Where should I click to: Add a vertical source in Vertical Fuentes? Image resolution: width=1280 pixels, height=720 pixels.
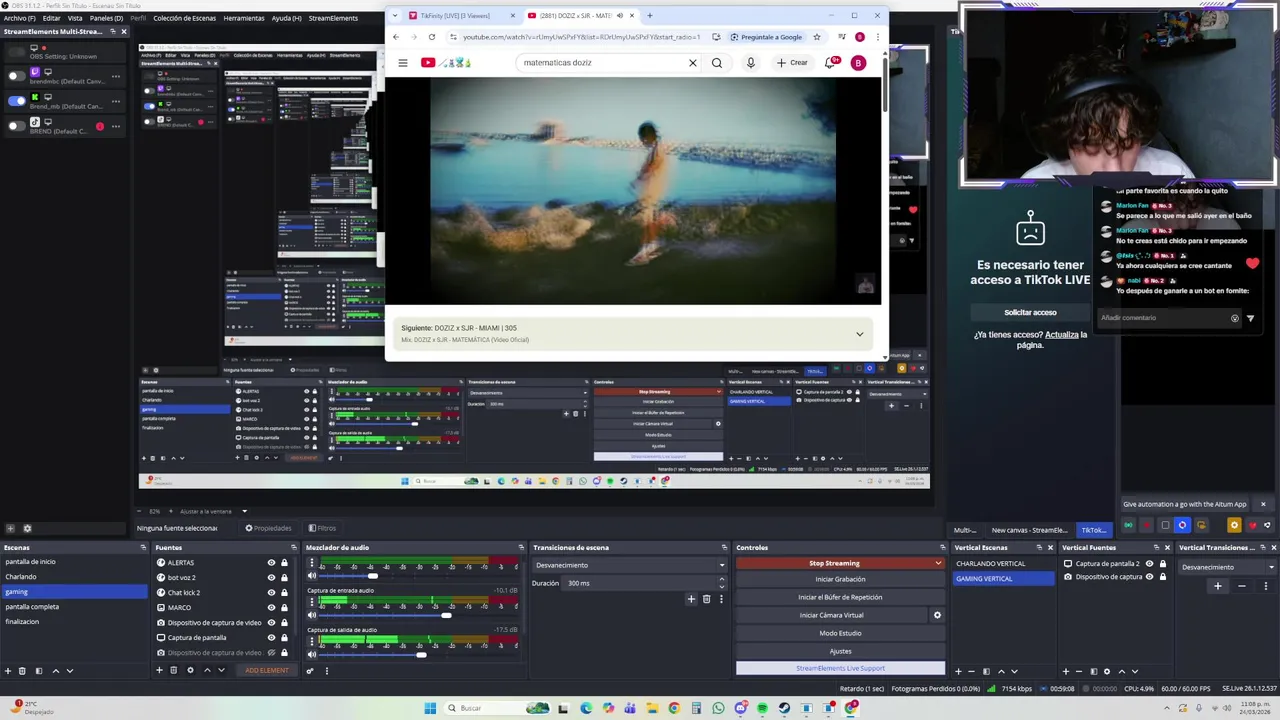[1065, 671]
